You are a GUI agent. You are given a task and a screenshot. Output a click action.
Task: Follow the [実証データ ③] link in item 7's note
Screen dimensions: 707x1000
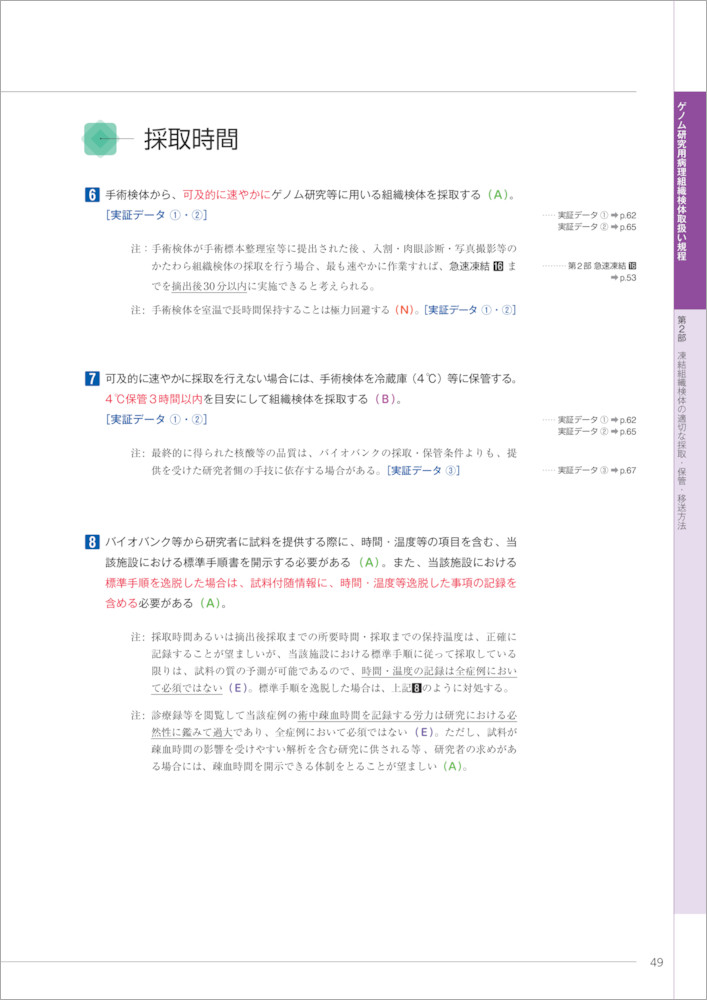click(423, 470)
